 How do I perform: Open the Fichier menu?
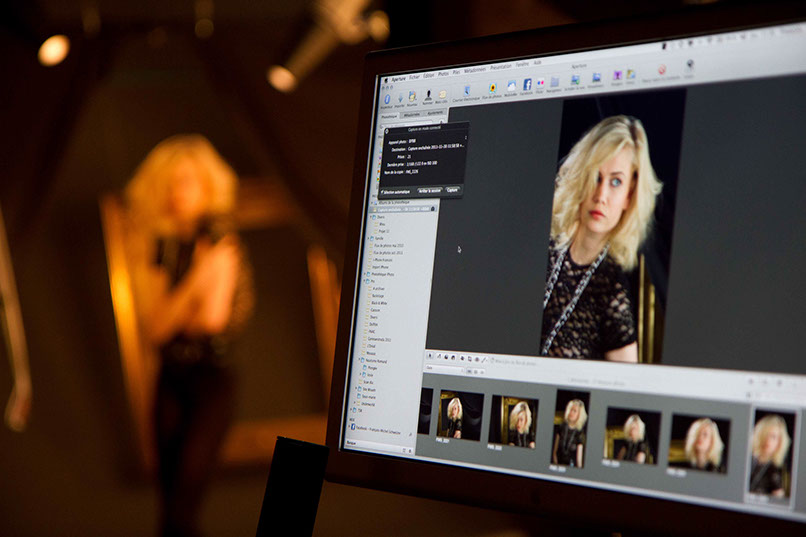pyautogui.click(x=415, y=76)
